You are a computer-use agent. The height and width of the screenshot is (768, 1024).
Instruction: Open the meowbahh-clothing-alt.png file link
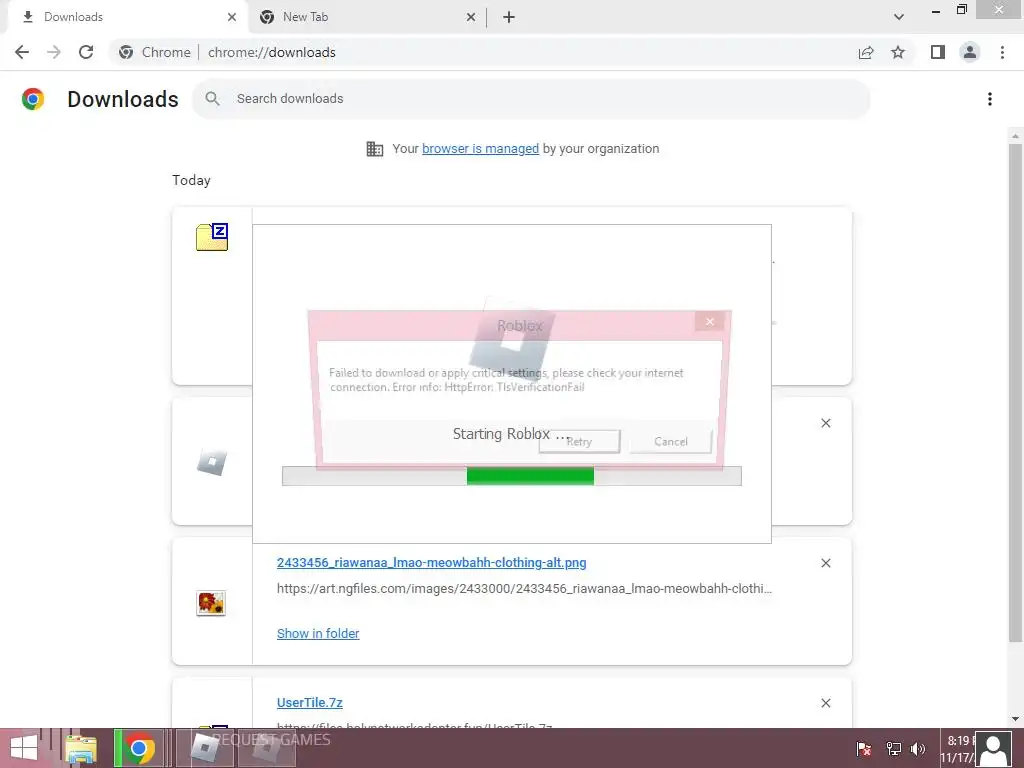click(x=431, y=562)
